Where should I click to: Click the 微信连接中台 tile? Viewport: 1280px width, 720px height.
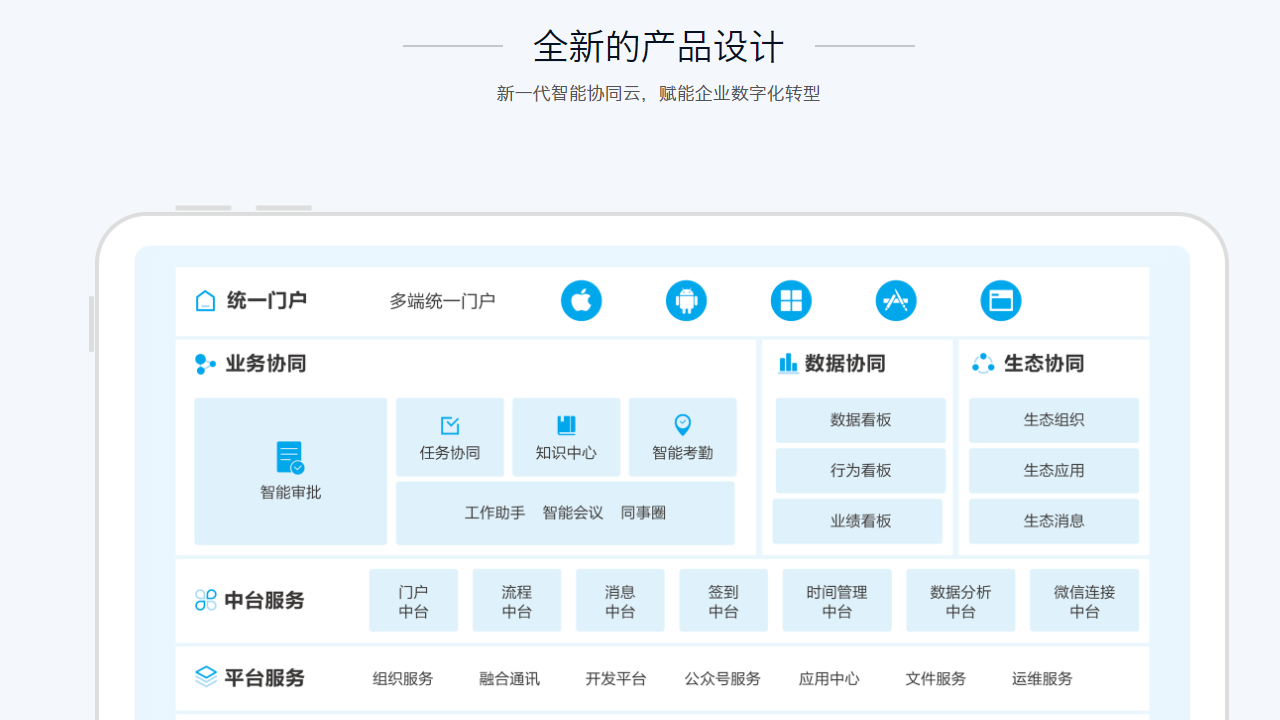tap(1085, 600)
